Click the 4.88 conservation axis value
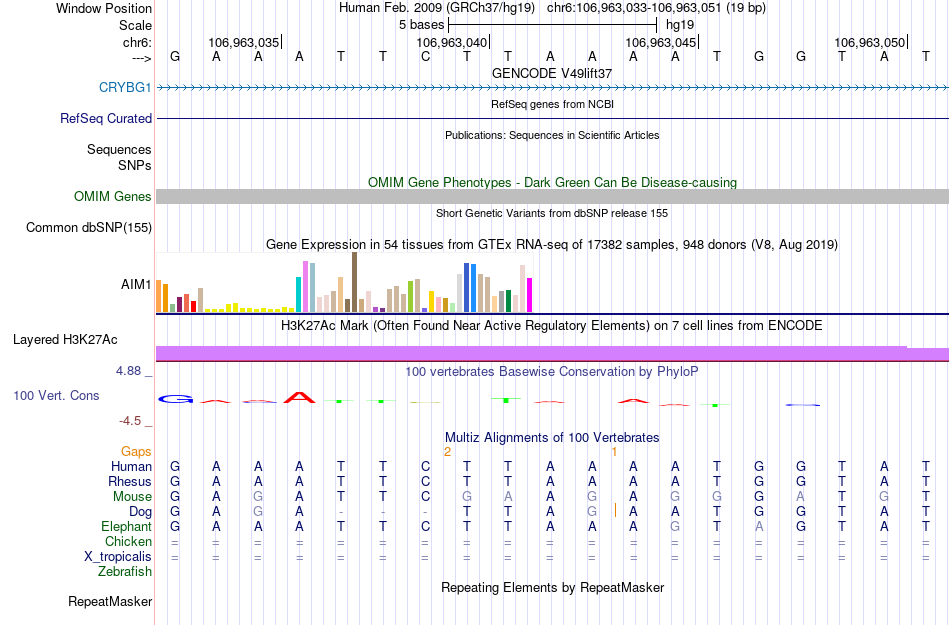 pyautogui.click(x=128, y=371)
